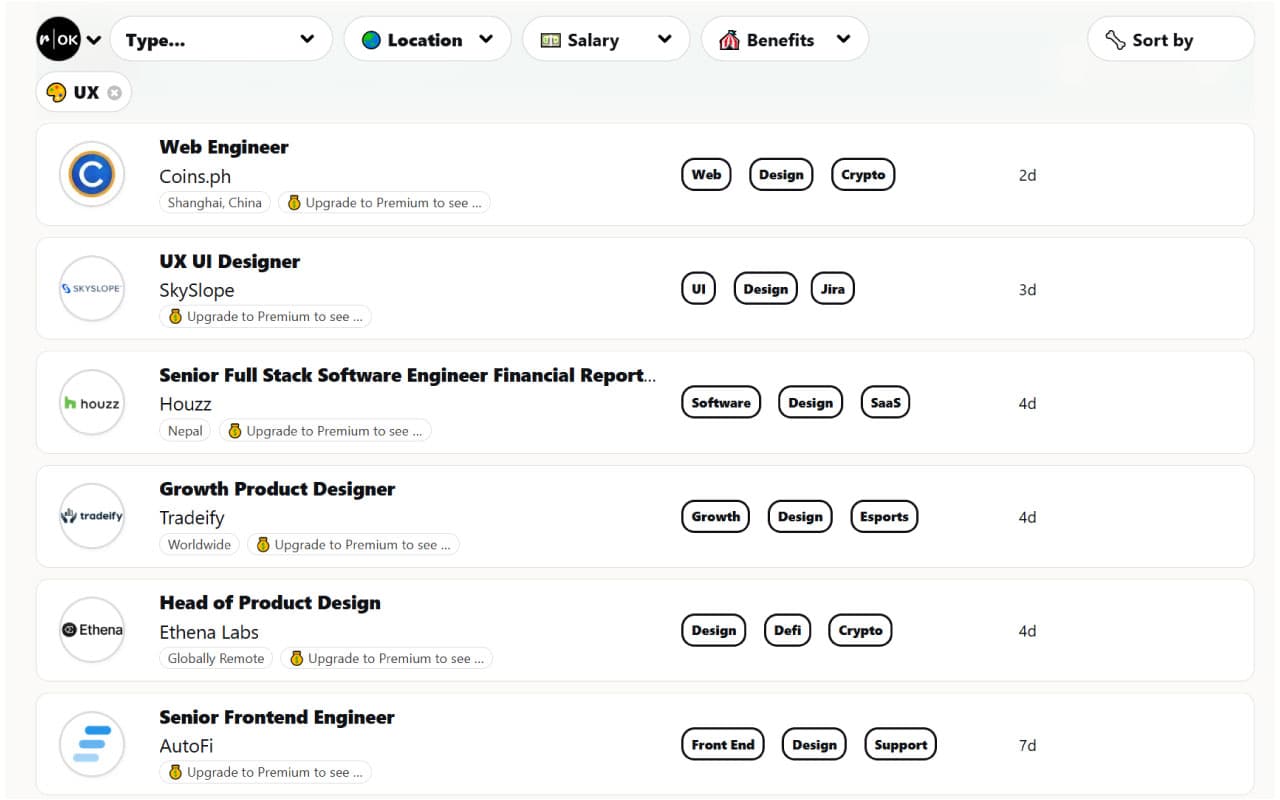The height and width of the screenshot is (800, 1280).
Task: Click the Jira tag on SkySlope job
Action: click(832, 289)
